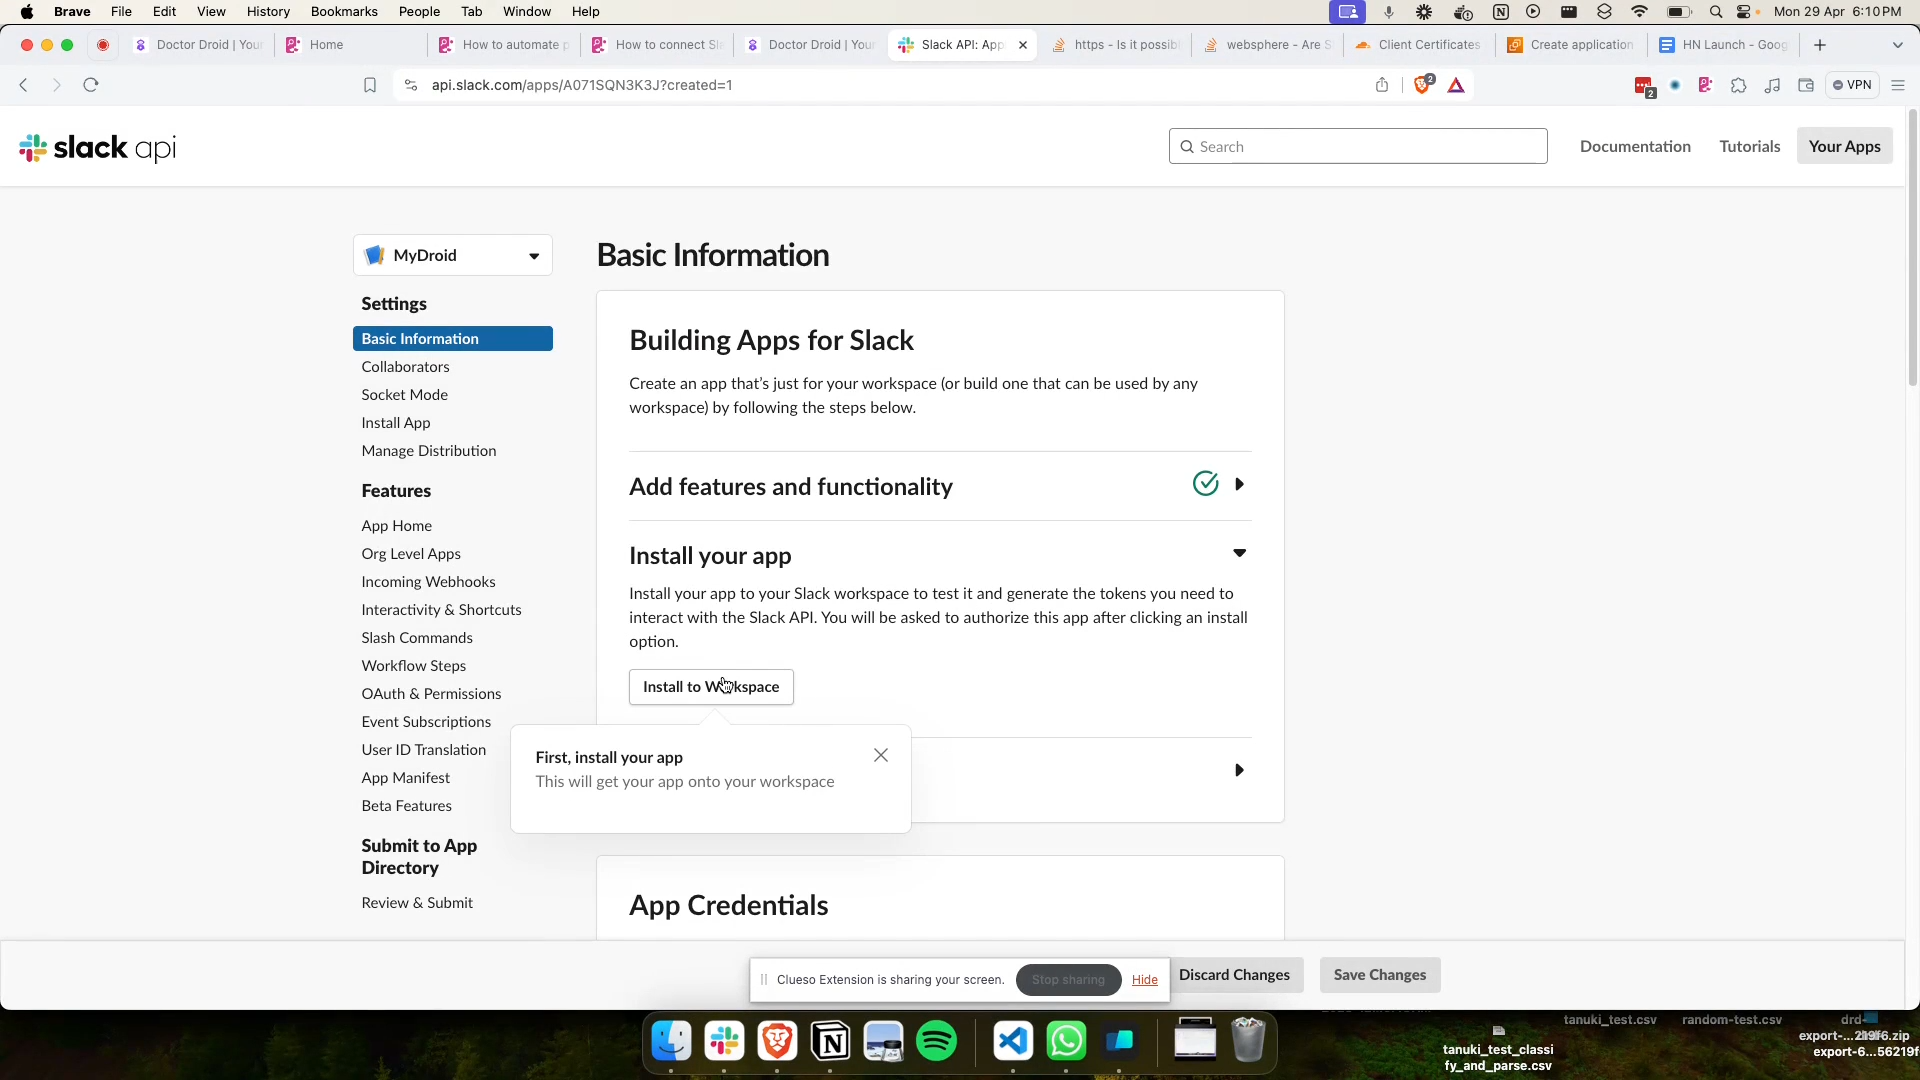Open OAuth & Permissions in sidebar

431,693
